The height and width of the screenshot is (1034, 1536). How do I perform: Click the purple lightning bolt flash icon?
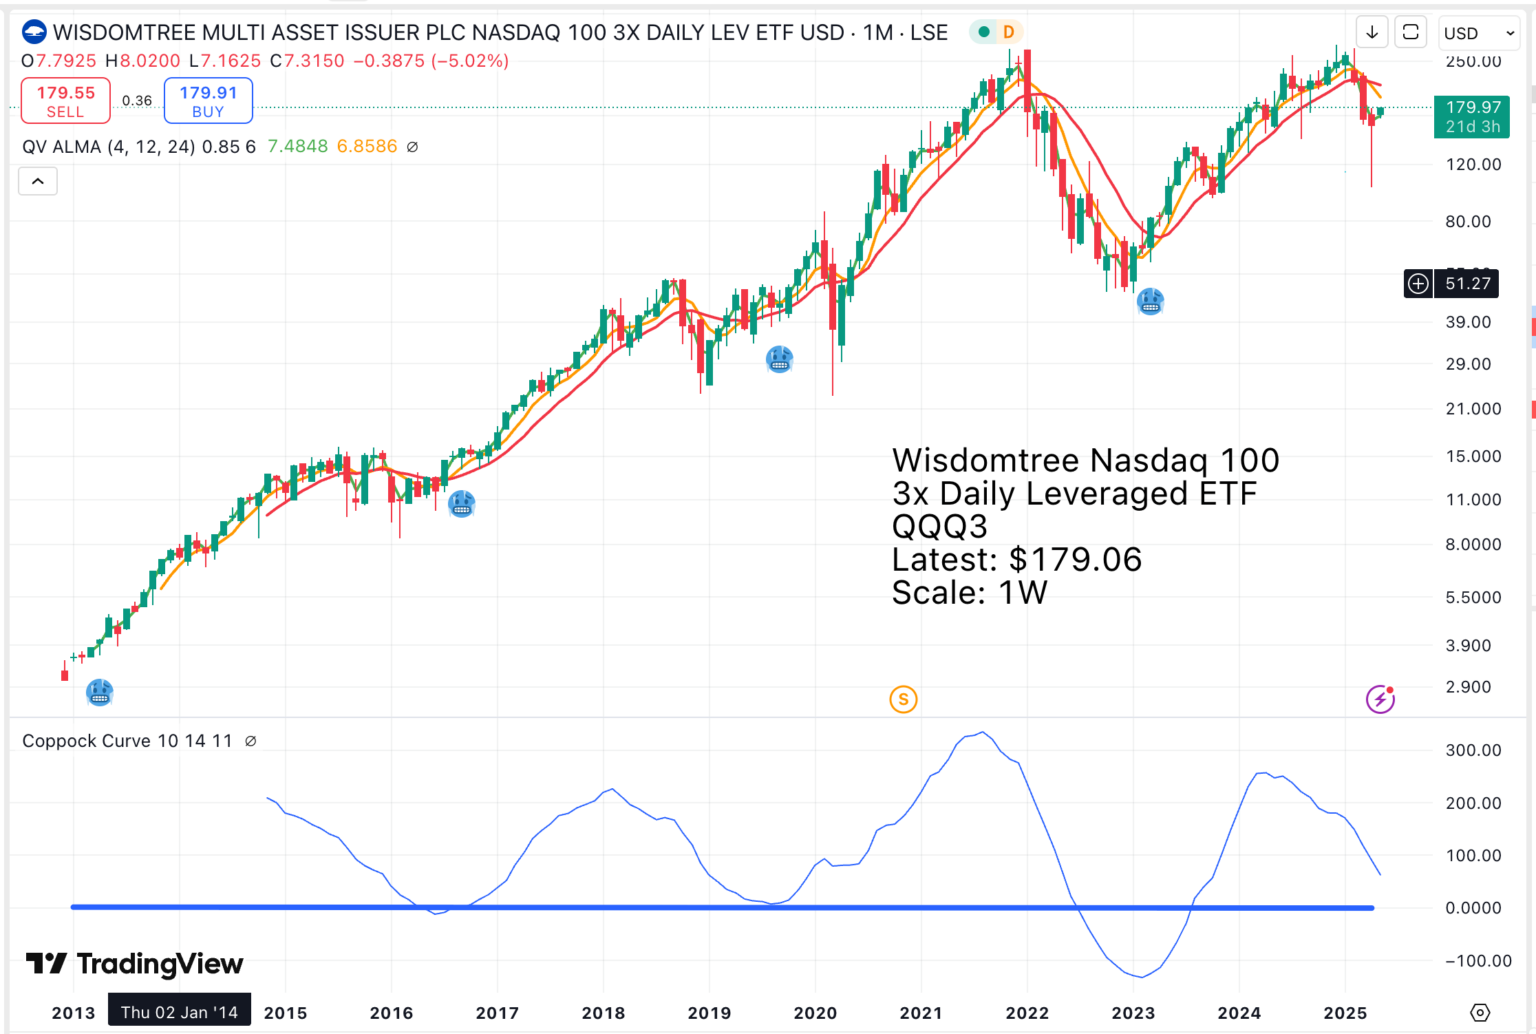coord(1381,699)
